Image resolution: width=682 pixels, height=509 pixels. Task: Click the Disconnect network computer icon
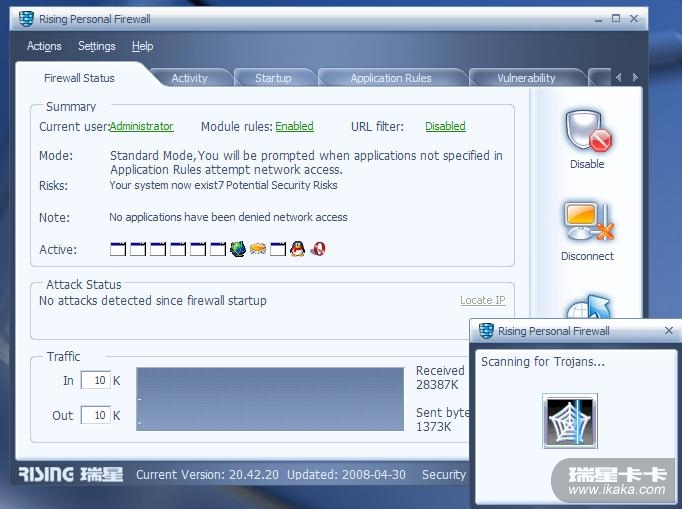tap(588, 221)
